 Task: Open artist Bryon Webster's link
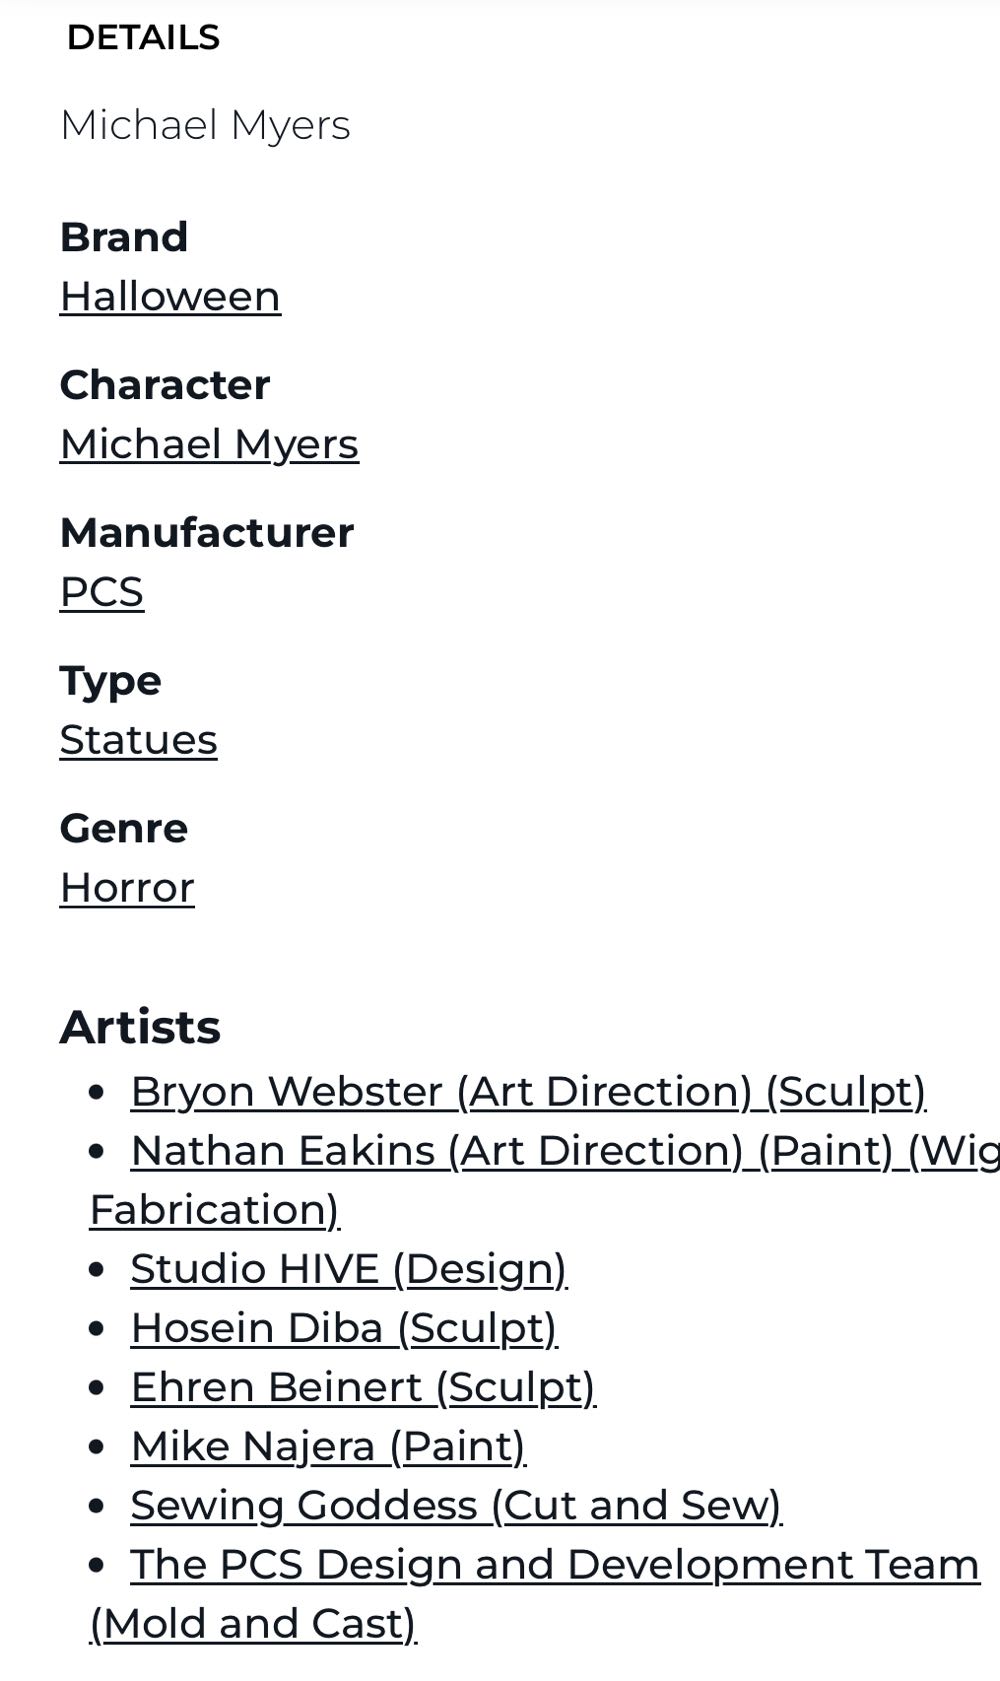528,1092
